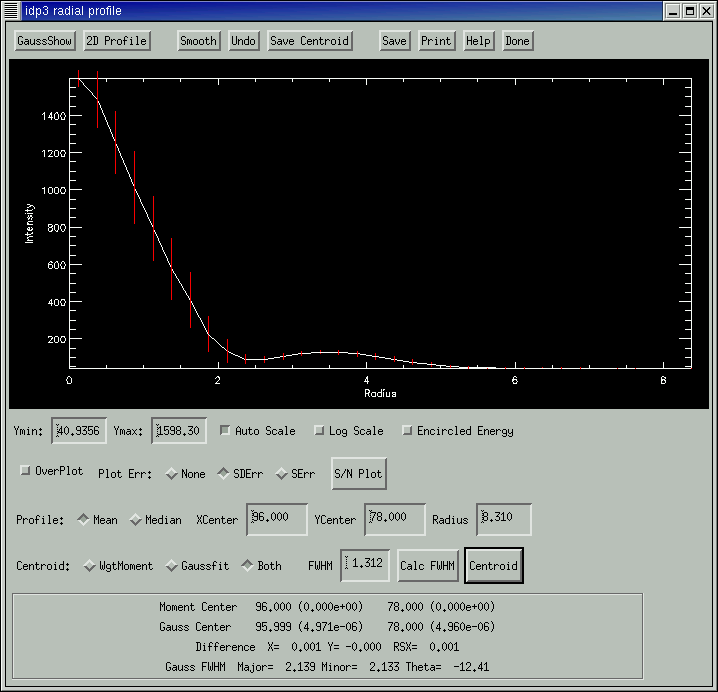Print the radial profile plot
Viewport: 718px width, 692px height.
436,41
